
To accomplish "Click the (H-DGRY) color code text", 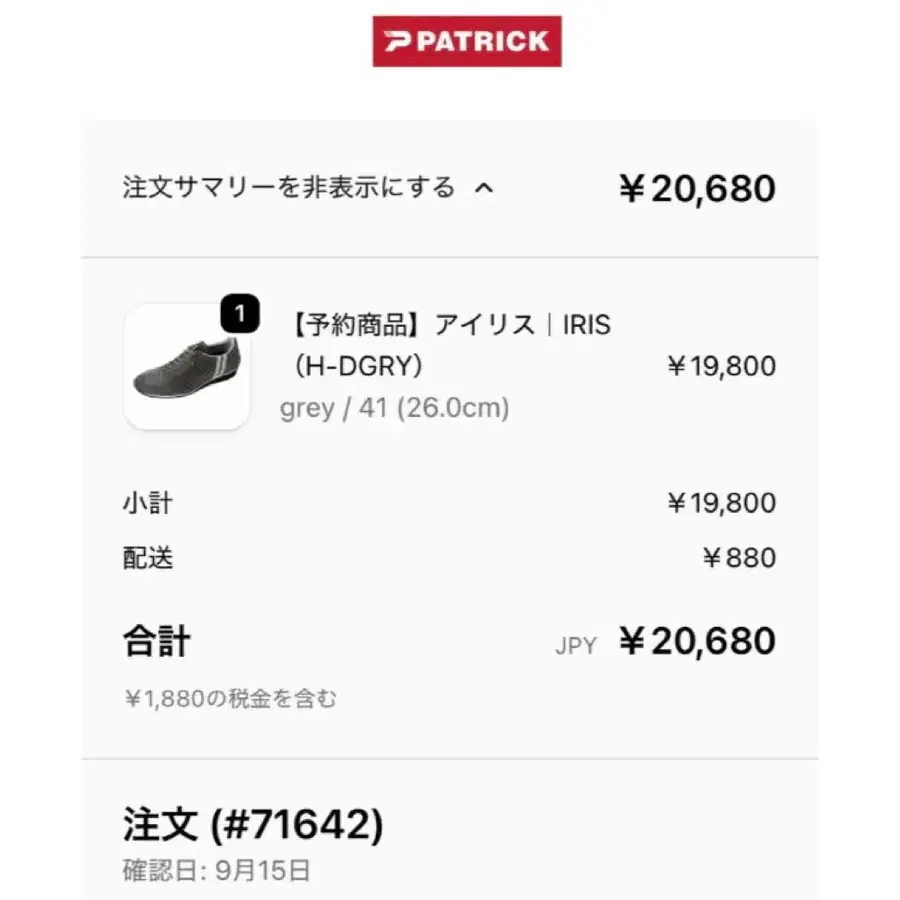I will tap(358, 367).
